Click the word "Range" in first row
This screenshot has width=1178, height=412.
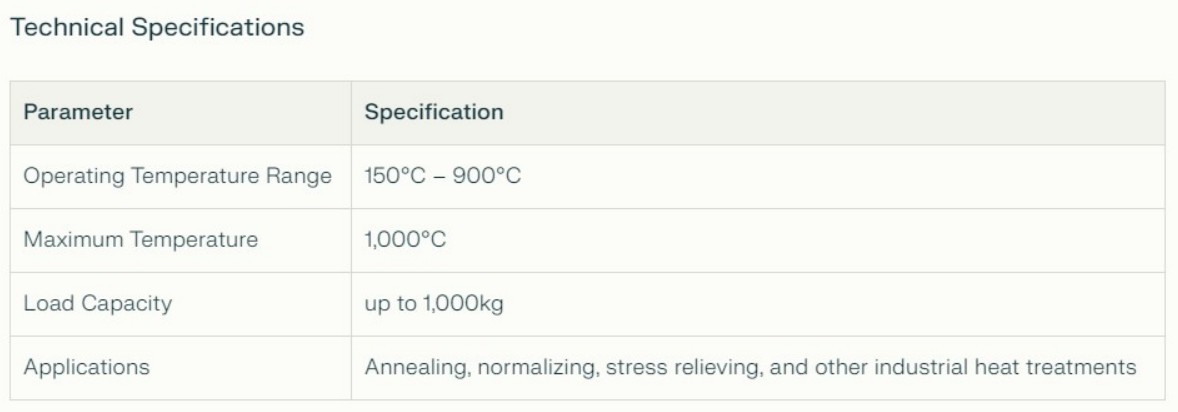(x=302, y=176)
